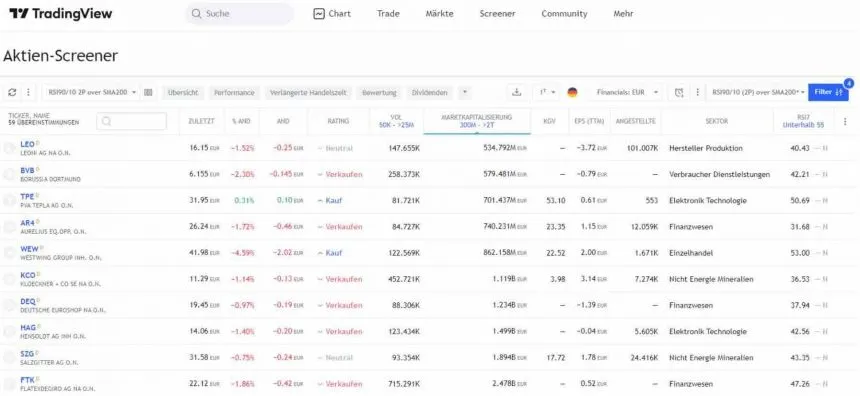The image size is (860, 396).
Task: Sort by the KGV column header
Action: pos(550,121)
